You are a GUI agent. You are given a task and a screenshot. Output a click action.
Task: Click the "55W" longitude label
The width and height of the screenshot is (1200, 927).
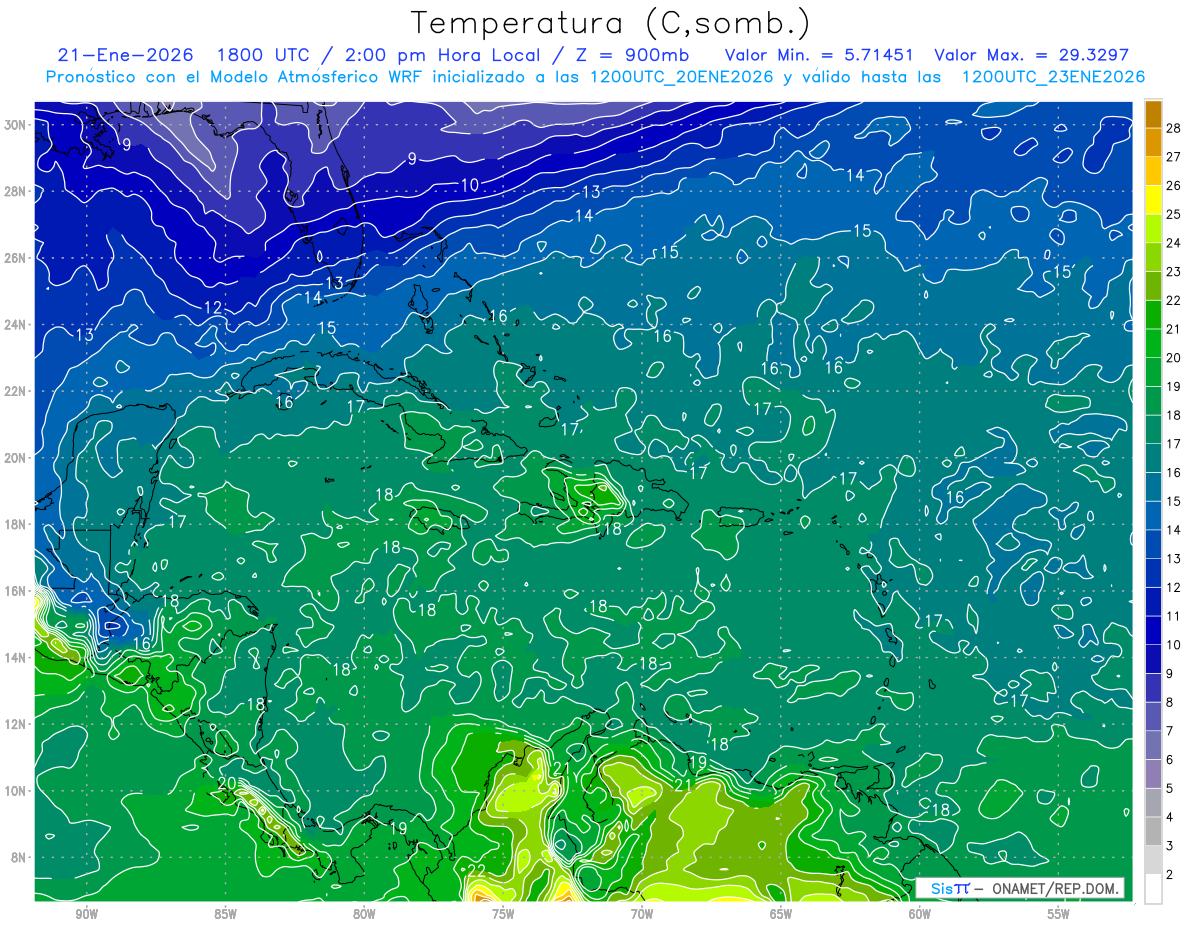click(1059, 914)
